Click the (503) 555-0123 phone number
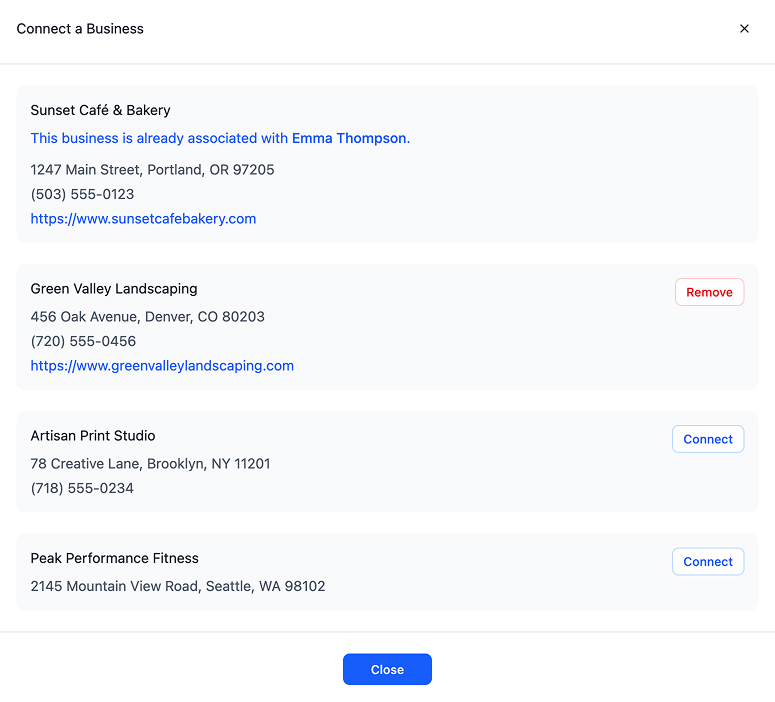The width and height of the screenshot is (775, 702). coord(82,194)
